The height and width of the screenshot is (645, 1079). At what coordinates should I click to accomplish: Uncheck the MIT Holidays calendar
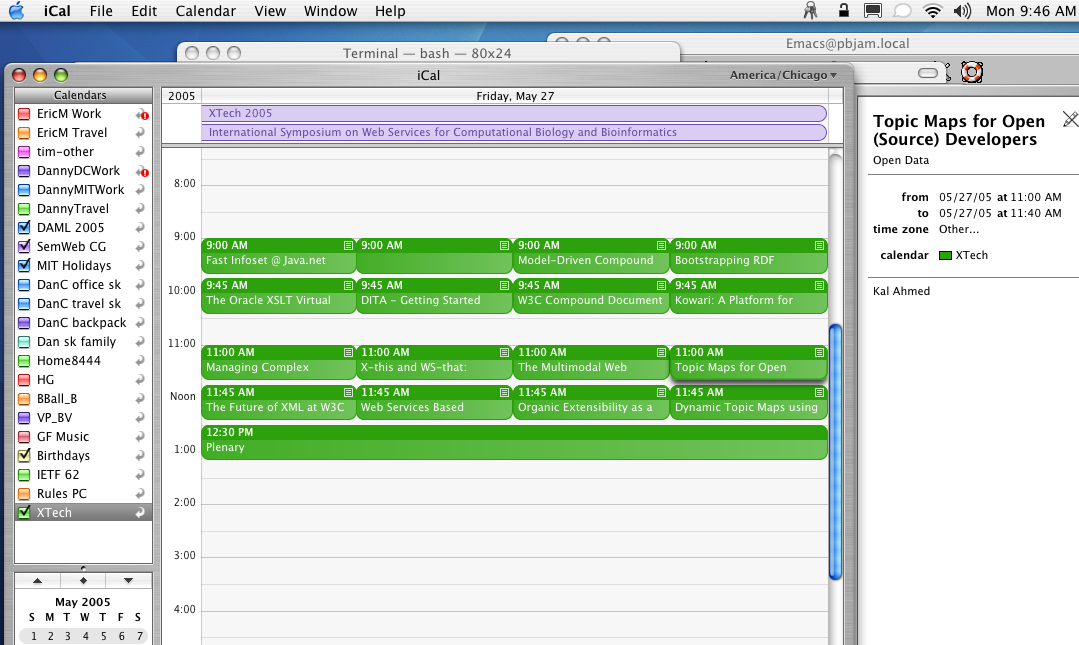[24, 266]
